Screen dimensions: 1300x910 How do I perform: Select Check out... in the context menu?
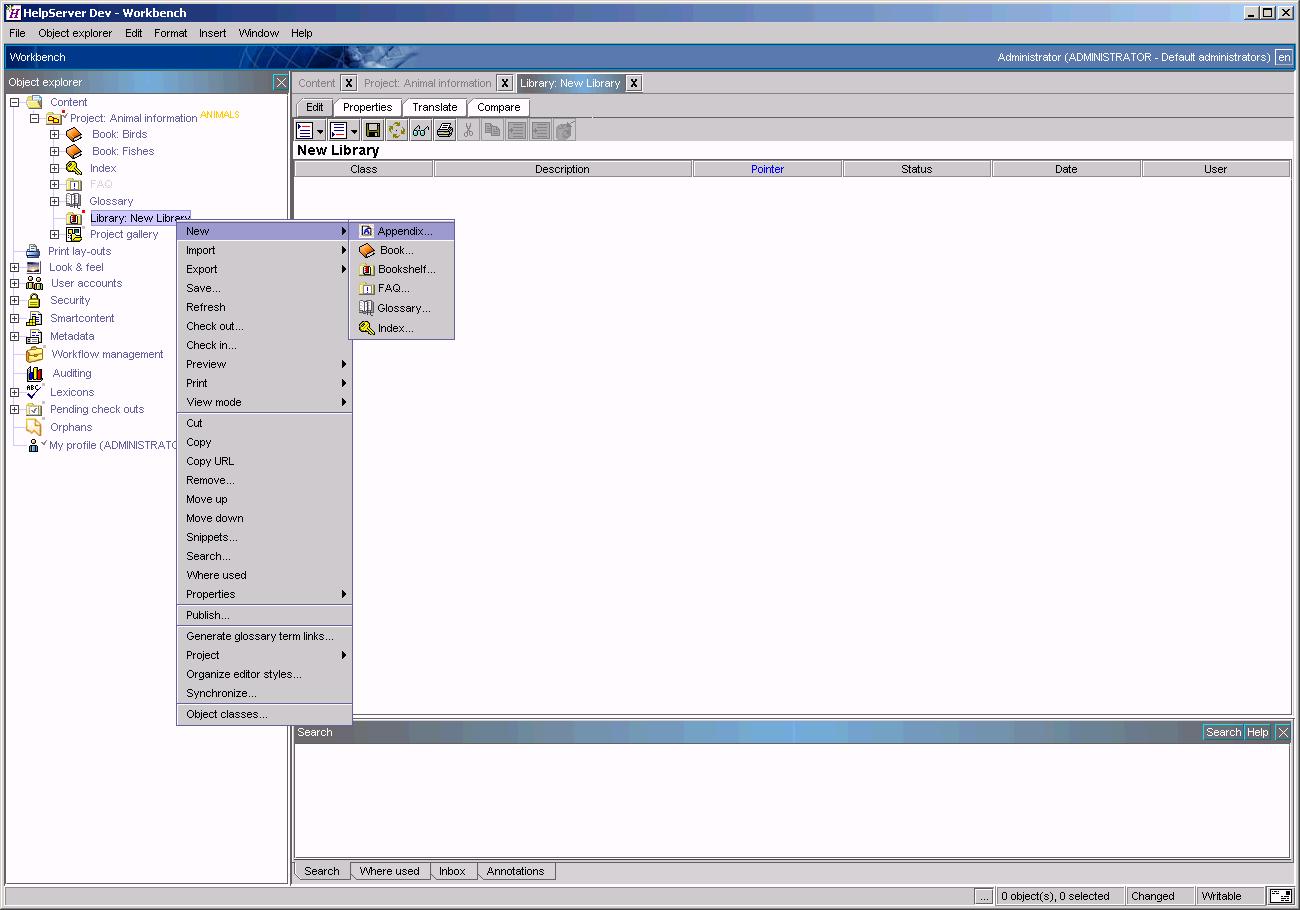click(x=264, y=326)
